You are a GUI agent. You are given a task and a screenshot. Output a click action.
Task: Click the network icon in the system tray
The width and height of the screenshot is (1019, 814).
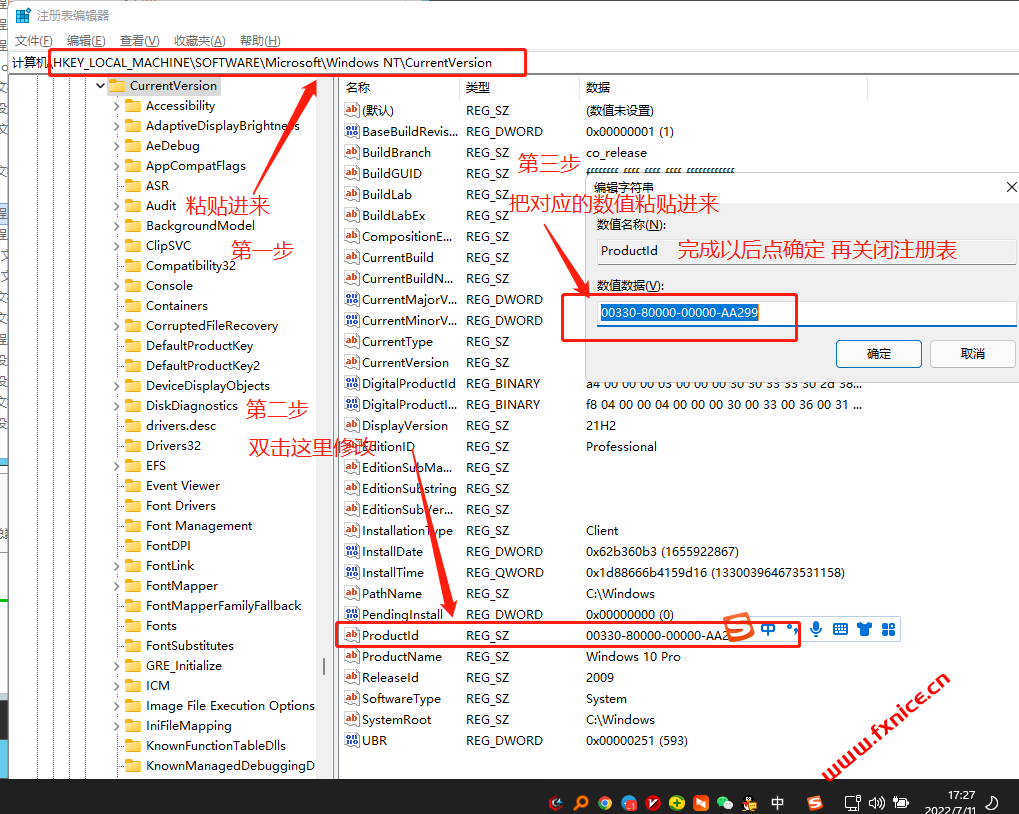click(853, 803)
